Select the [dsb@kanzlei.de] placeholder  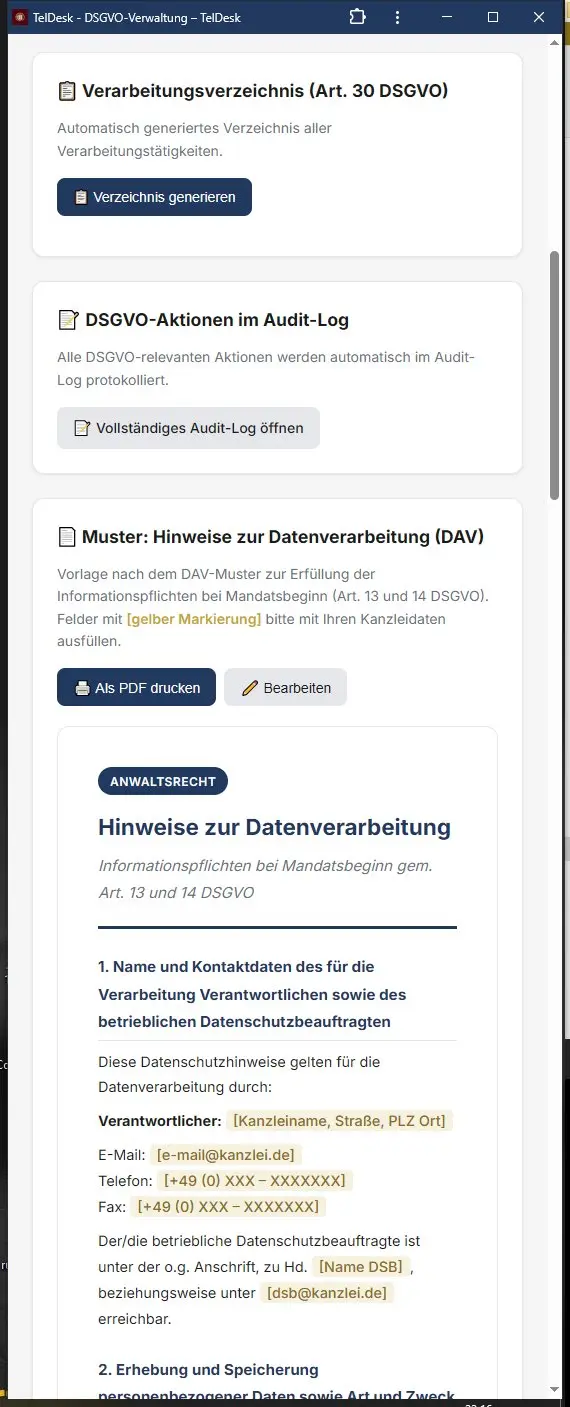tap(327, 1293)
